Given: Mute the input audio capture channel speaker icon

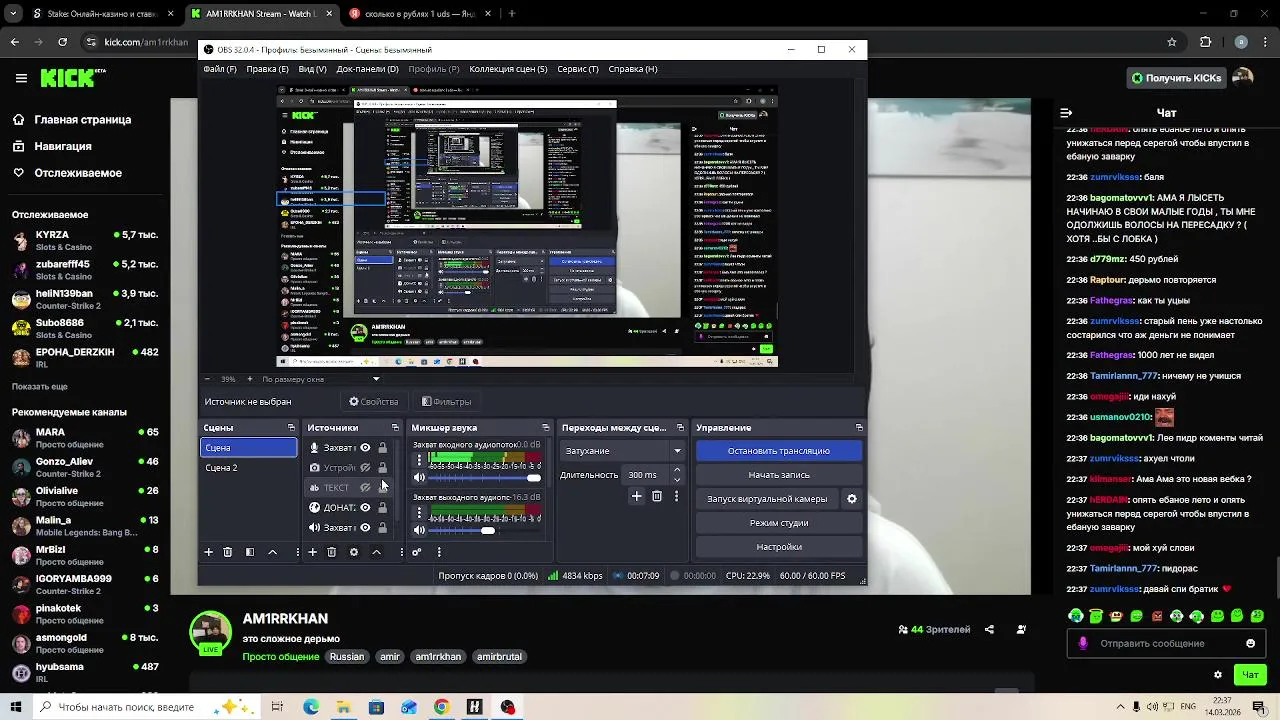Looking at the screenshot, I should (x=419, y=478).
